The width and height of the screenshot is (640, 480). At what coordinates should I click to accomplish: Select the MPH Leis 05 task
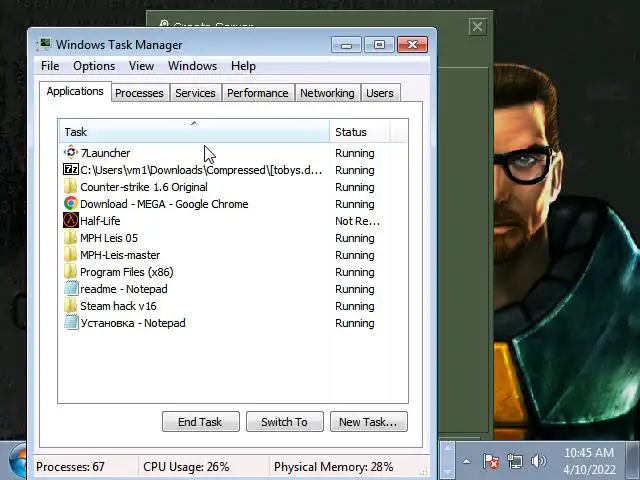click(x=109, y=238)
